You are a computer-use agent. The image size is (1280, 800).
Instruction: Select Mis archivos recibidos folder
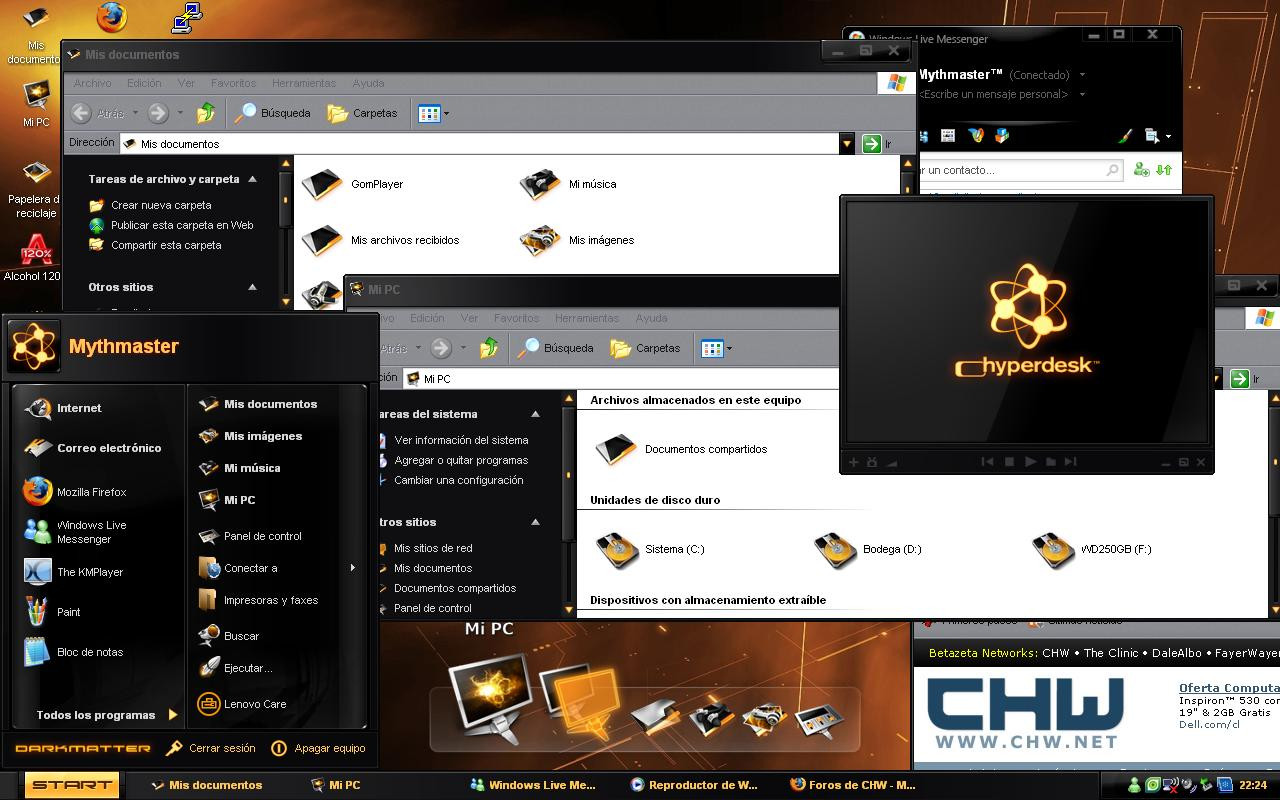pyautogui.click(x=381, y=240)
